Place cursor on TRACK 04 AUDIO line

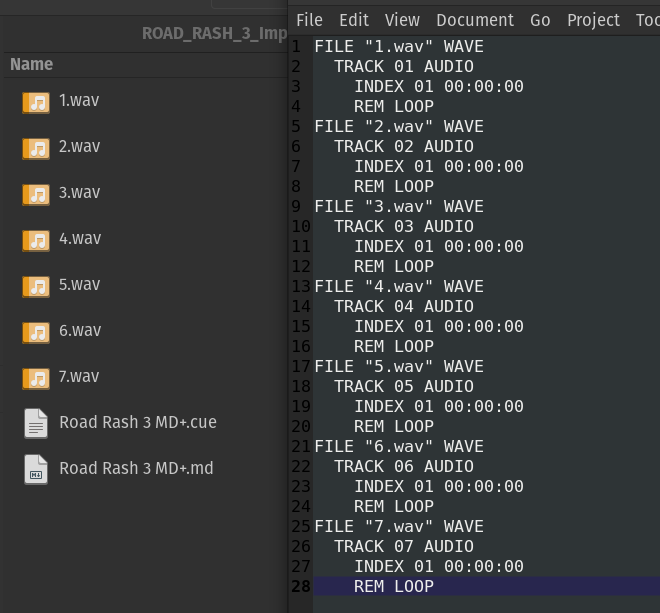(404, 306)
